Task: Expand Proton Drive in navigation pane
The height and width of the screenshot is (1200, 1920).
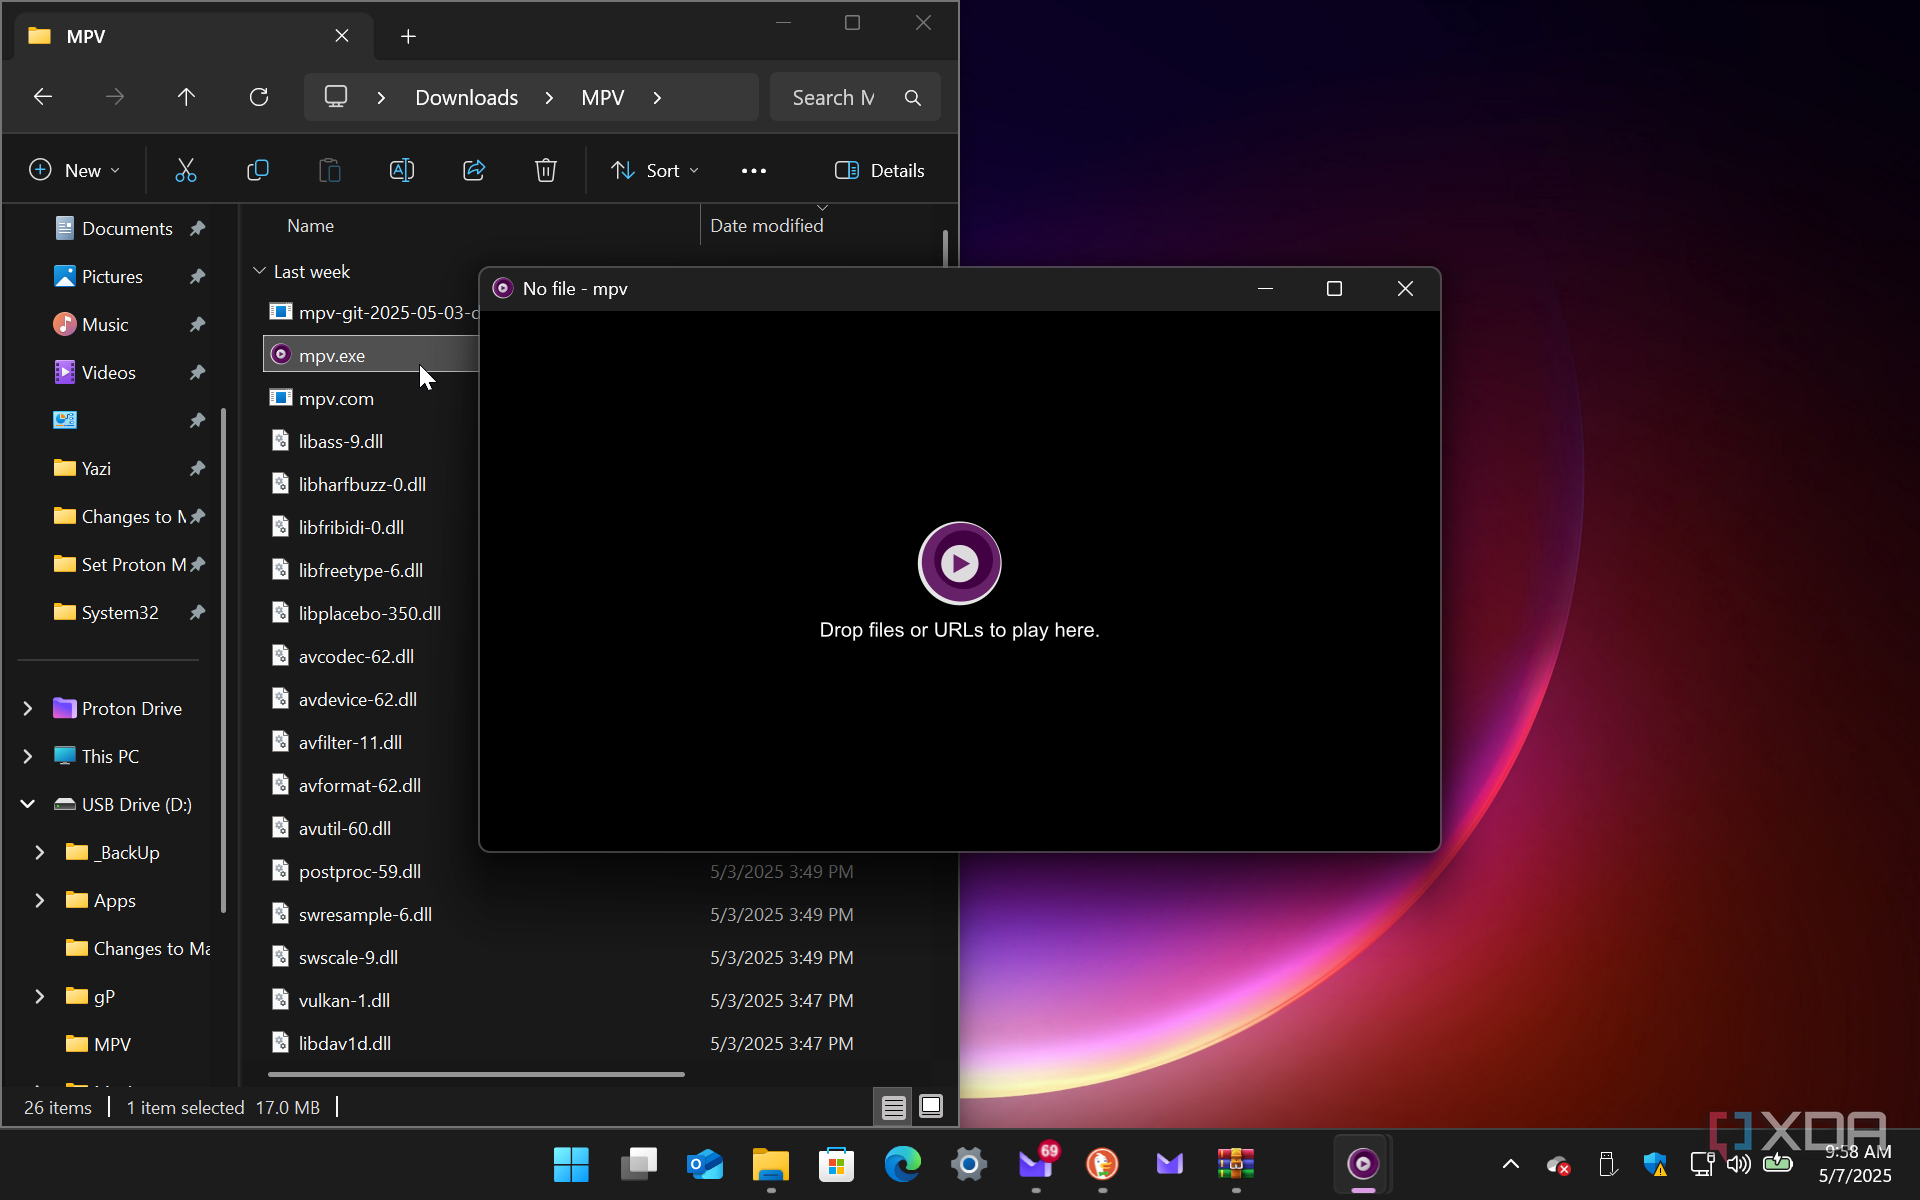Action: [28, 709]
